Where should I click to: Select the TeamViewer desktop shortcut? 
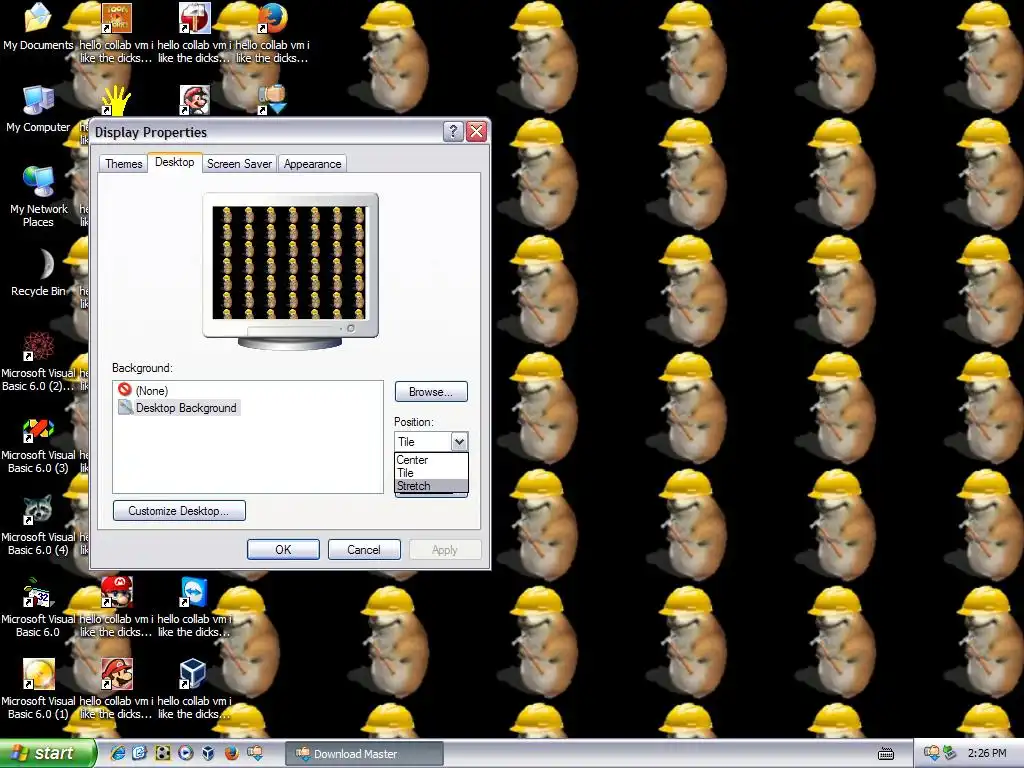(x=195, y=592)
